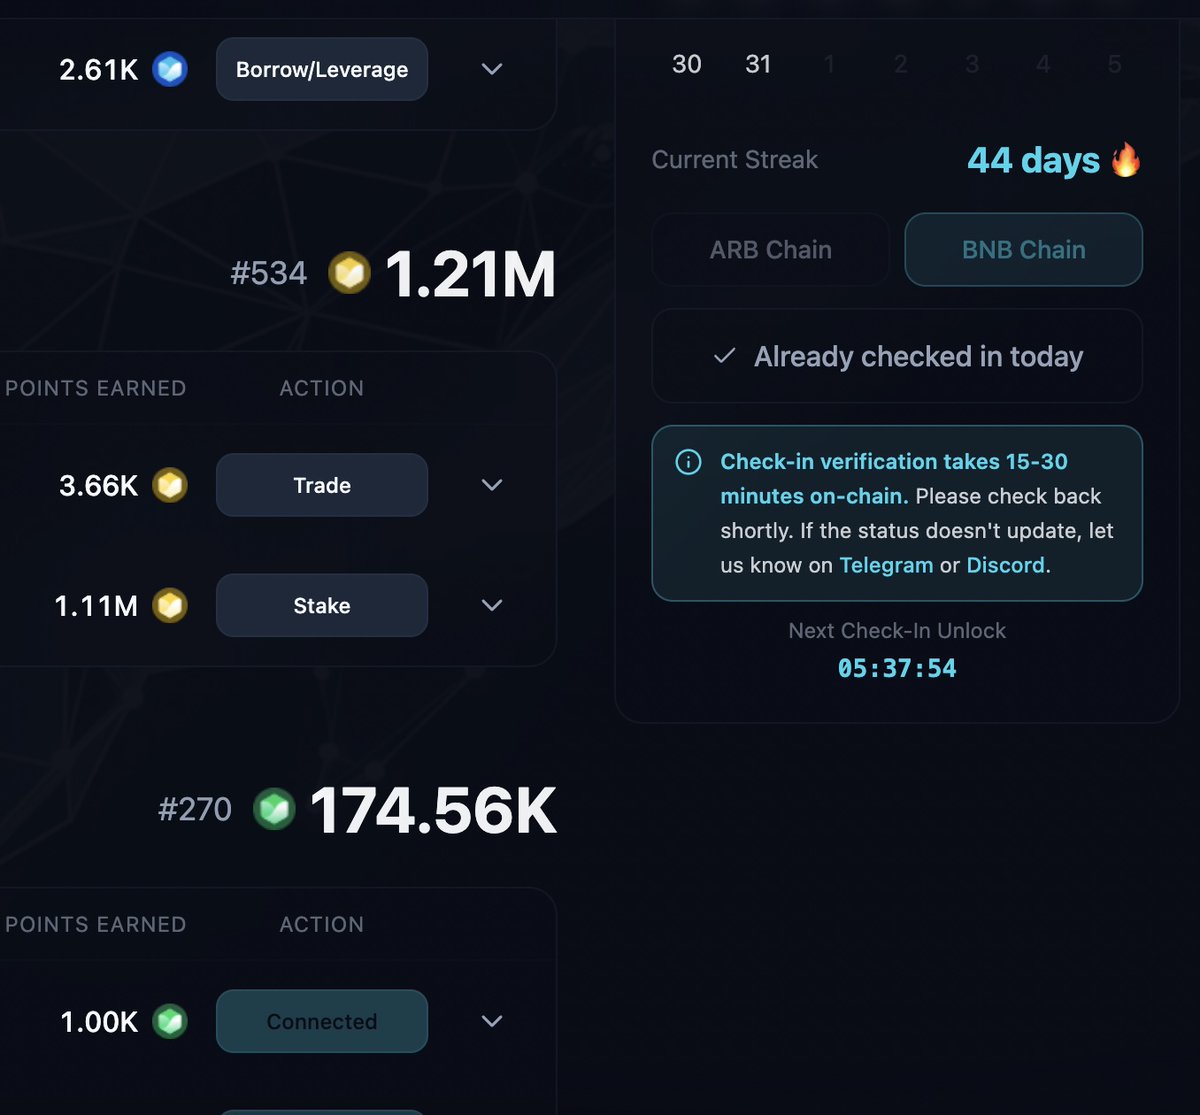The height and width of the screenshot is (1115, 1200).
Task: Click the large gold cube icon beside 1.21M
Action: pos(350,273)
